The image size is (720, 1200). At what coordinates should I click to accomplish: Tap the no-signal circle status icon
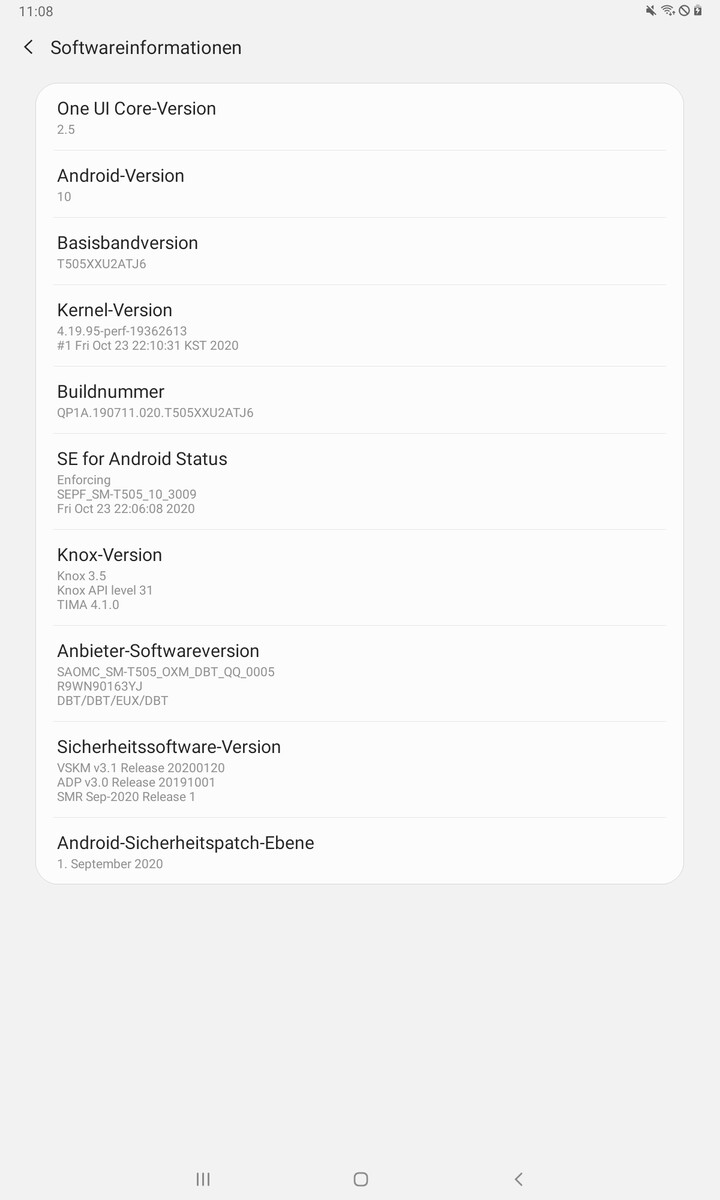point(684,11)
